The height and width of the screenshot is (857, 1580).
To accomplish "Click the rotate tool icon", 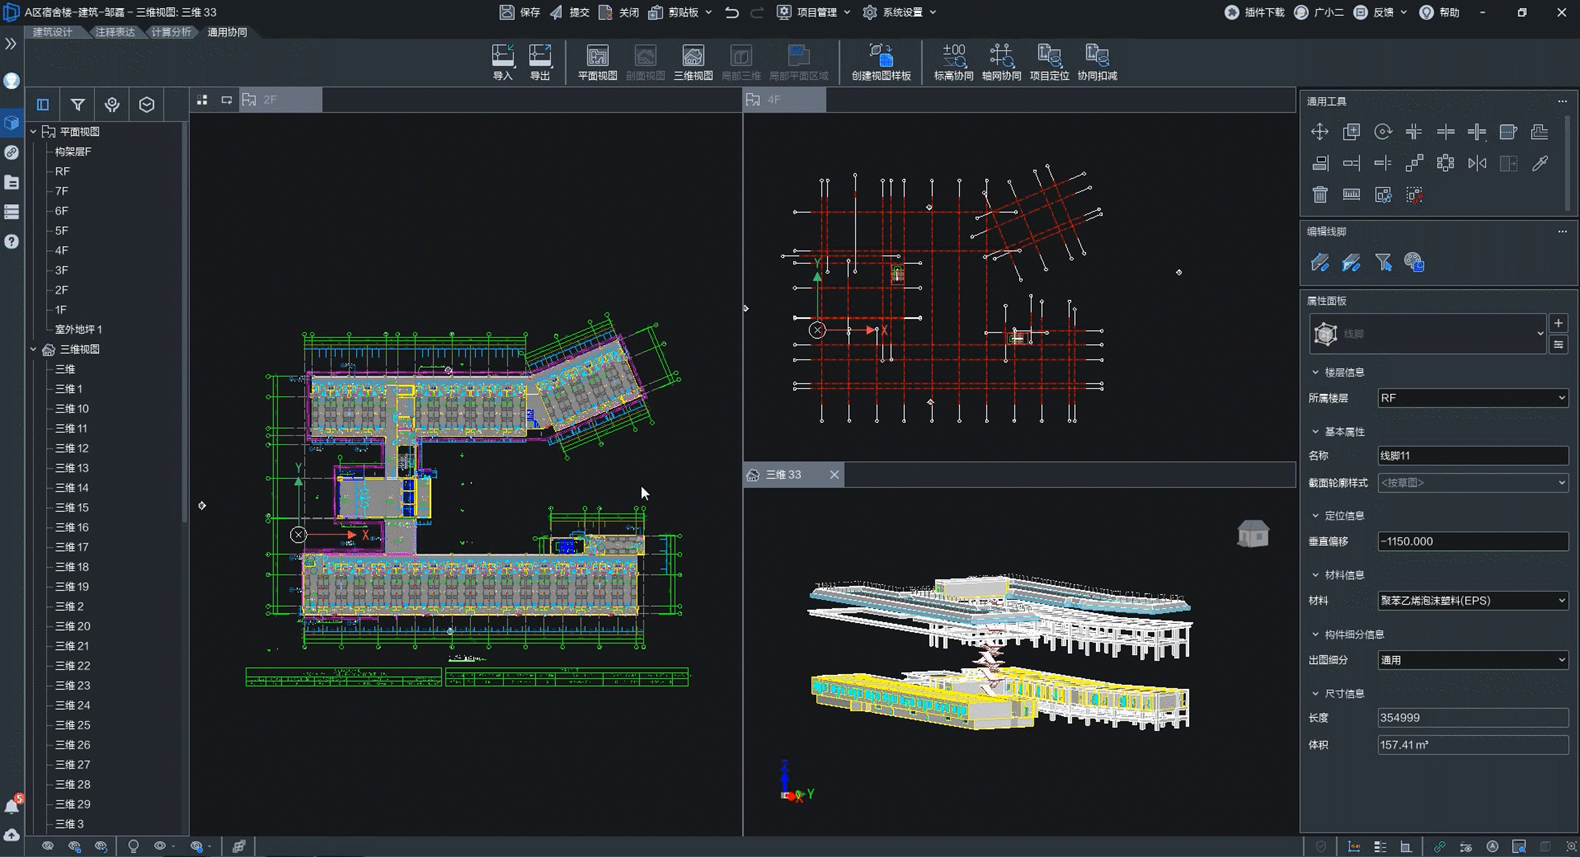I will (1383, 132).
